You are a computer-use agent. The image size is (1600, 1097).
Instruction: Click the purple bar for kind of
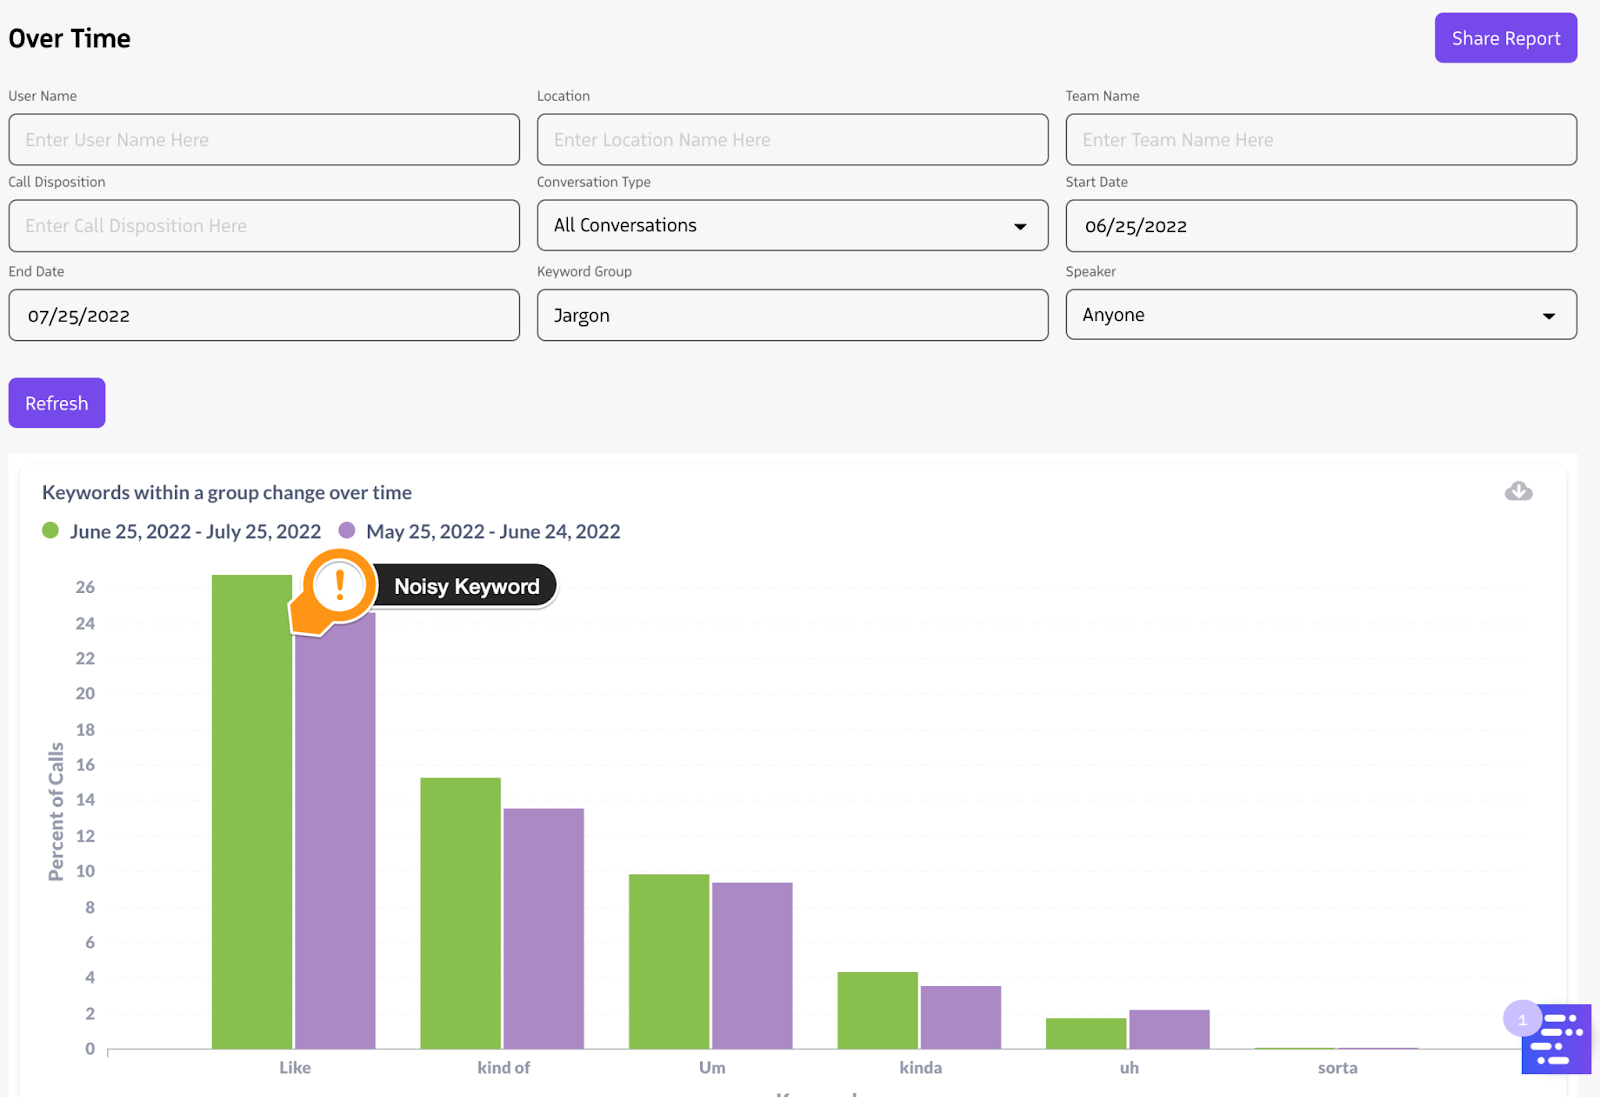(x=543, y=928)
